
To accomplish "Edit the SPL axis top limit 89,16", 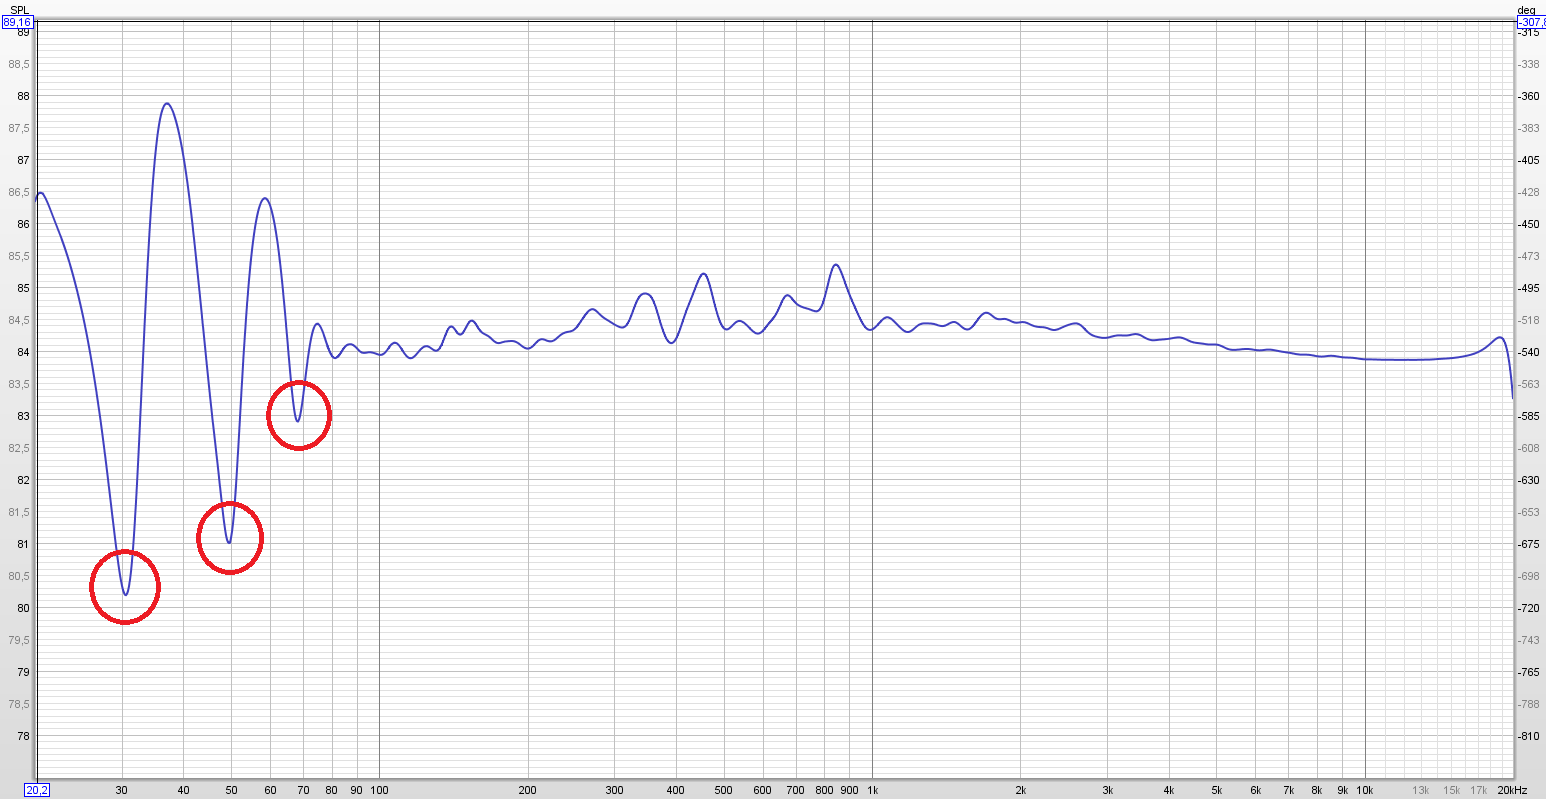I will [x=17, y=21].
